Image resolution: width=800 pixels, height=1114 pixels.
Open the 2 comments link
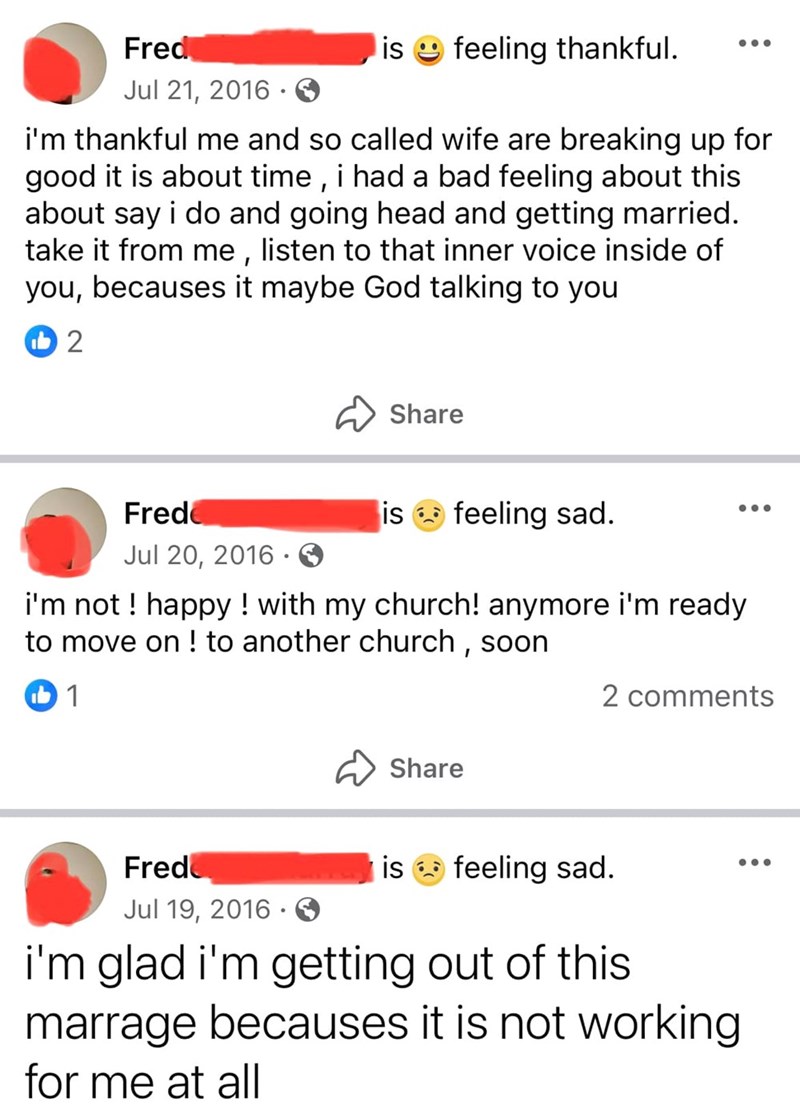coord(687,696)
